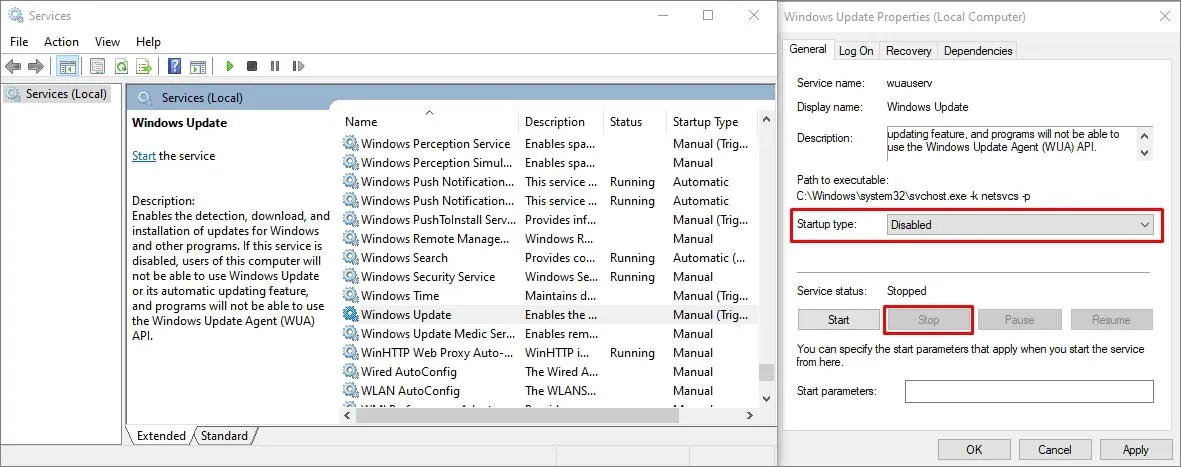The height and width of the screenshot is (467, 1181).
Task: Click the Description box's down scroll arrow
Action: point(1145,152)
